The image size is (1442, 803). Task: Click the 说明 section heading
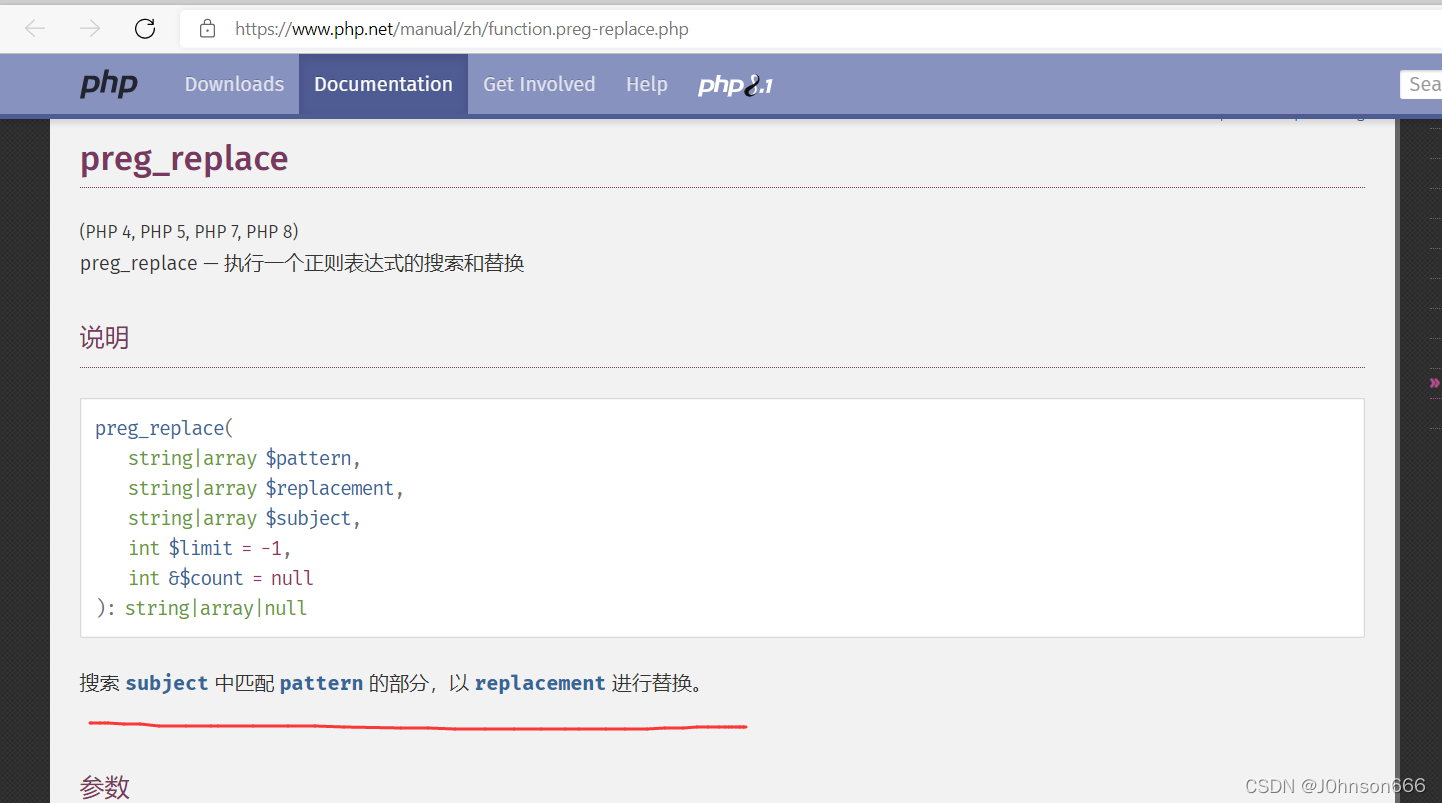tap(104, 337)
